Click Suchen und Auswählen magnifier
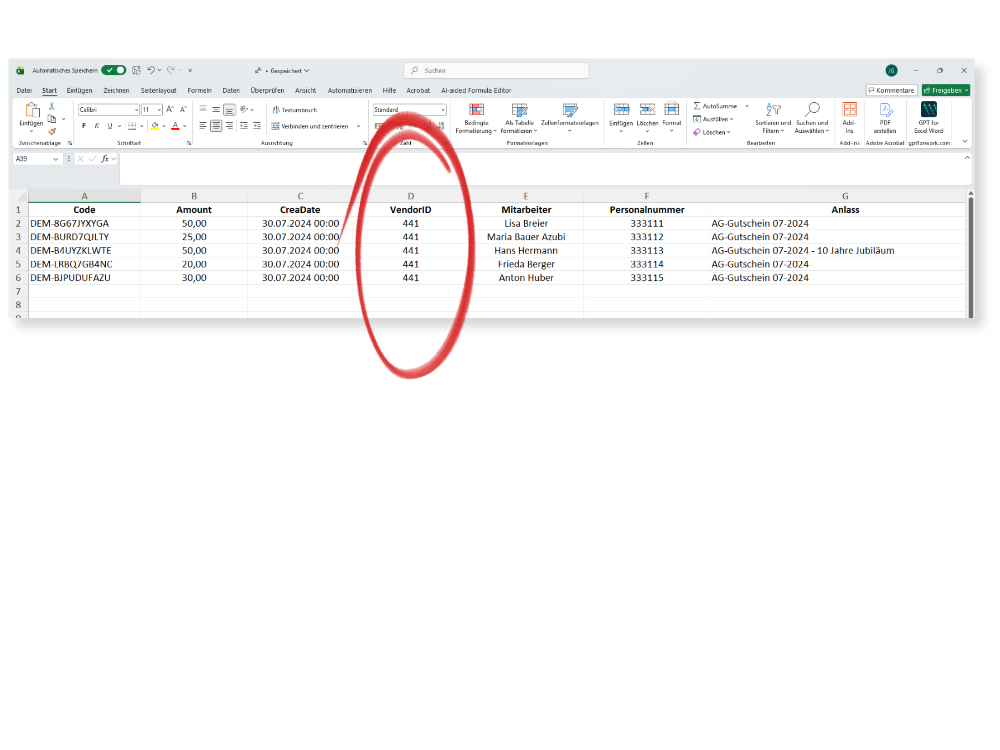This screenshot has width=1000, height=750. pyautogui.click(x=812, y=110)
